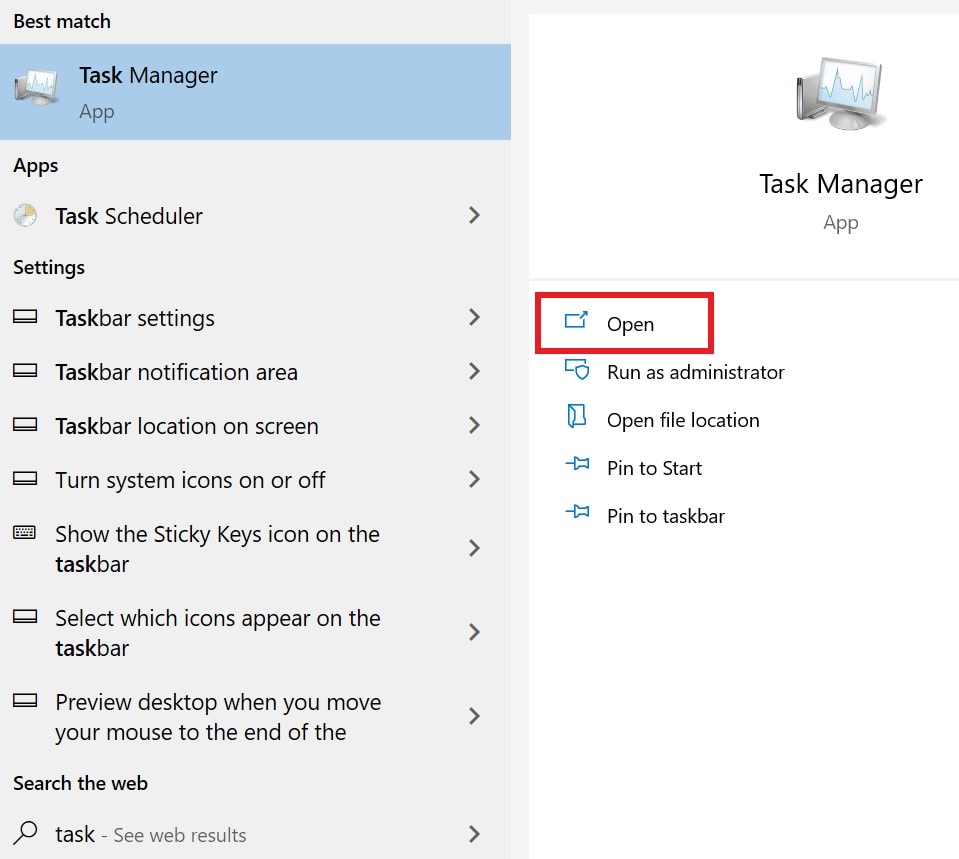Click the Open action icon
The height and width of the screenshot is (859, 959).
point(576,320)
